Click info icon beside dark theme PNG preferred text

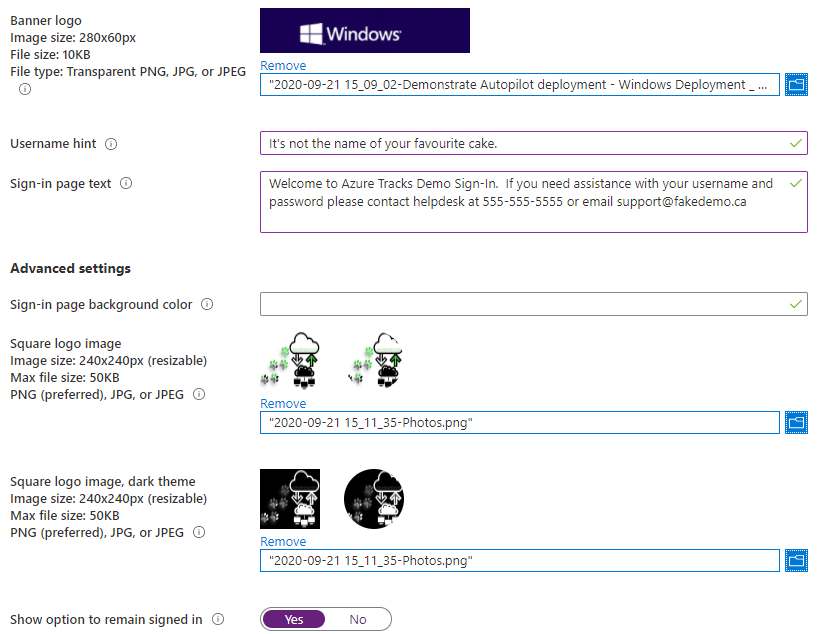(199, 532)
